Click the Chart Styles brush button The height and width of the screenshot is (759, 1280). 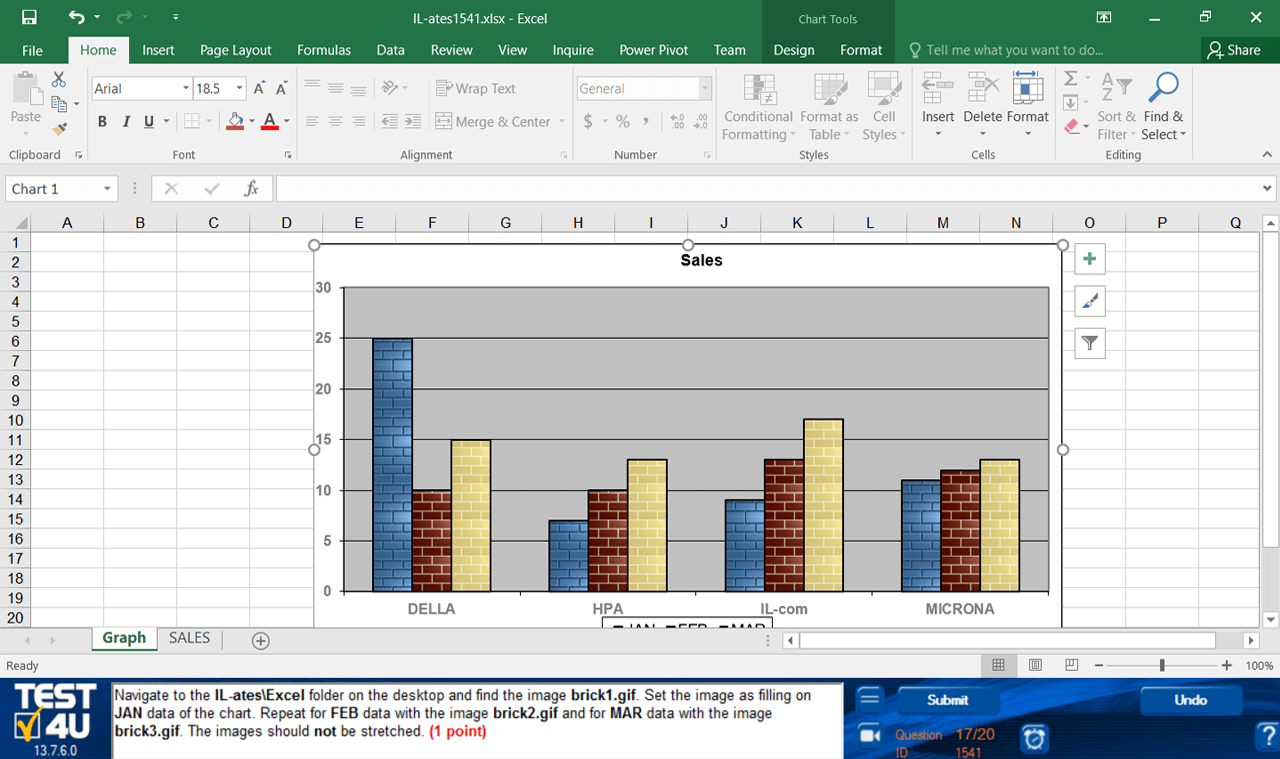(x=1090, y=301)
